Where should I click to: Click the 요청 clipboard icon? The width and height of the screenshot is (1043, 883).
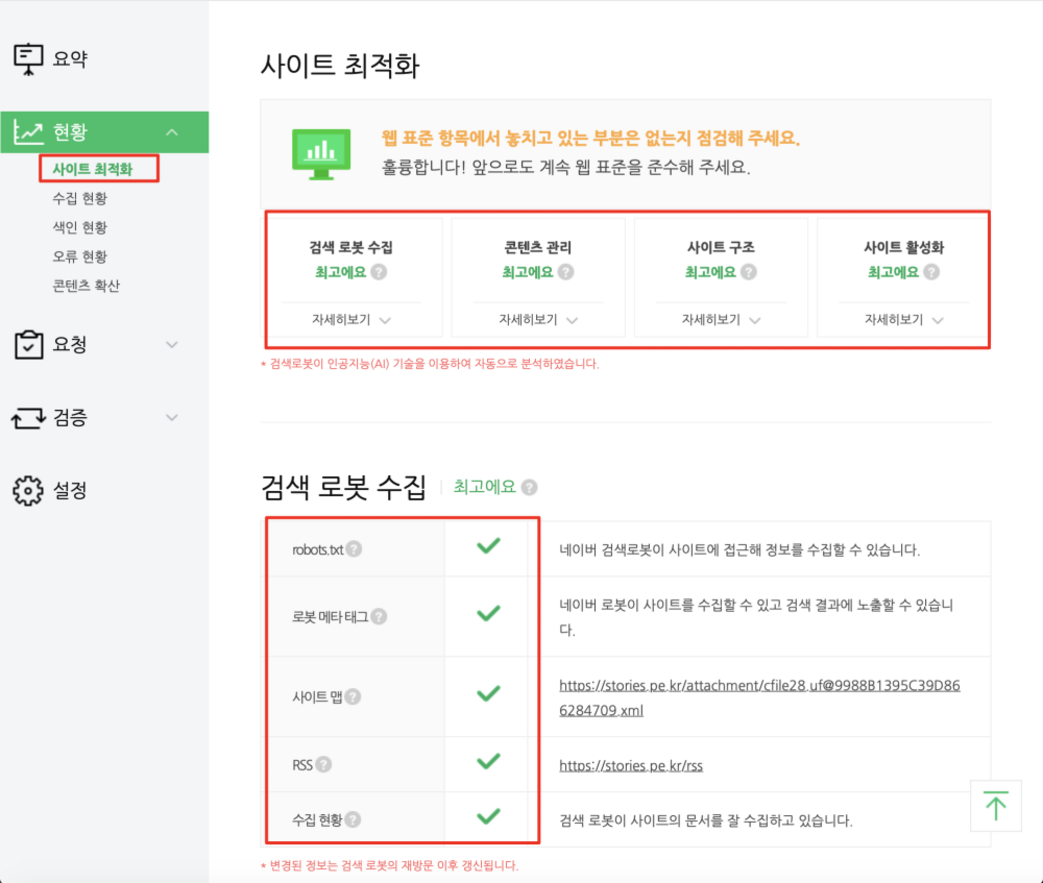tap(29, 345)
